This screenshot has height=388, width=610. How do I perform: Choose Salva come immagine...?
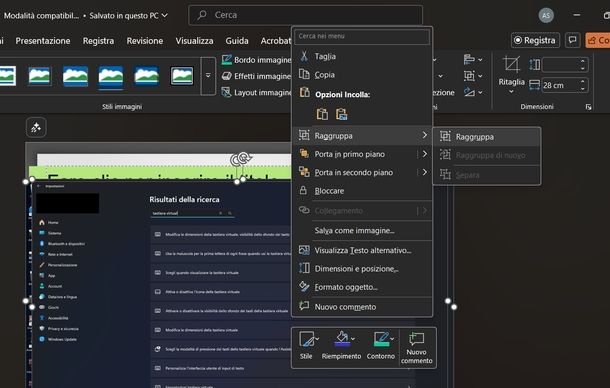pos(354,230)
